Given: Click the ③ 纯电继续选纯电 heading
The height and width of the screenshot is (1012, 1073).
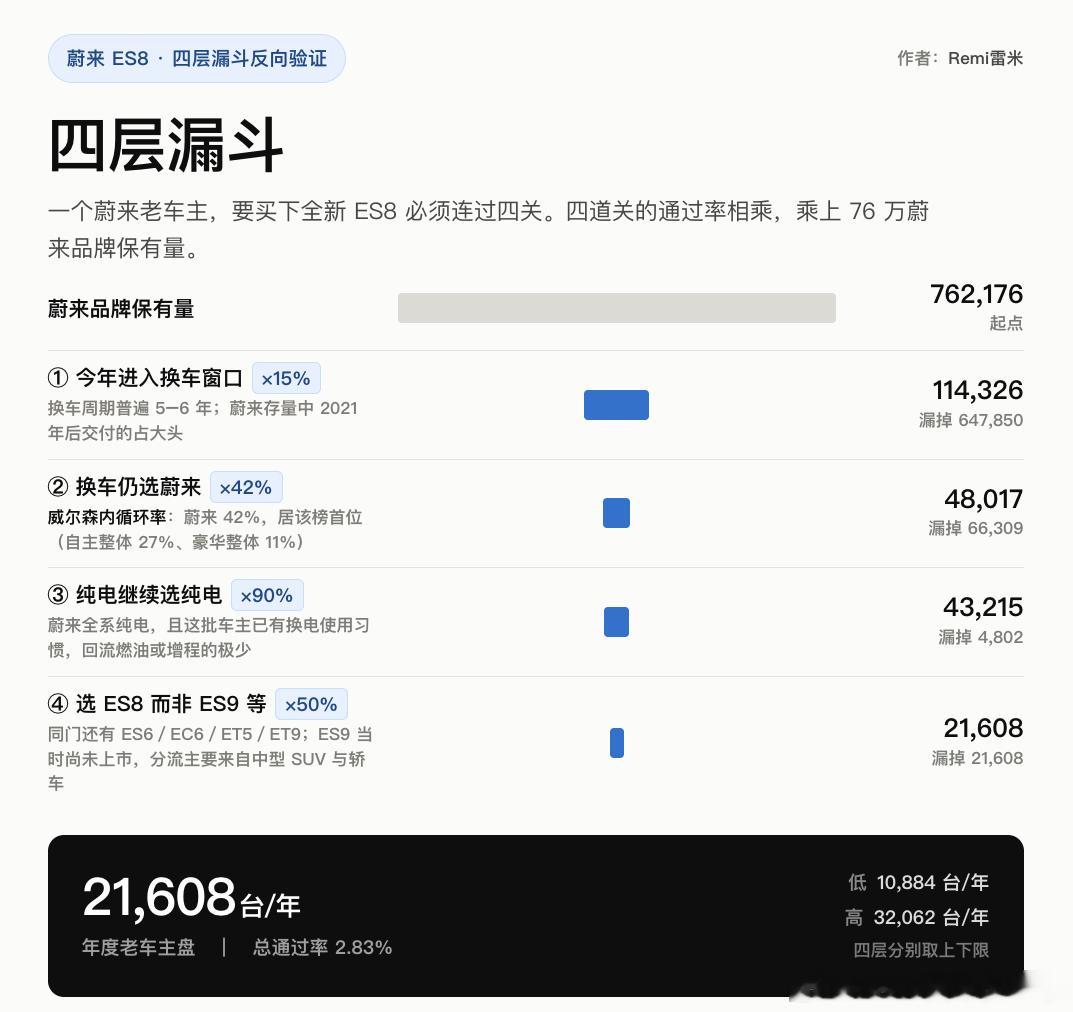Looking at the screenshot, I should 135,595.
